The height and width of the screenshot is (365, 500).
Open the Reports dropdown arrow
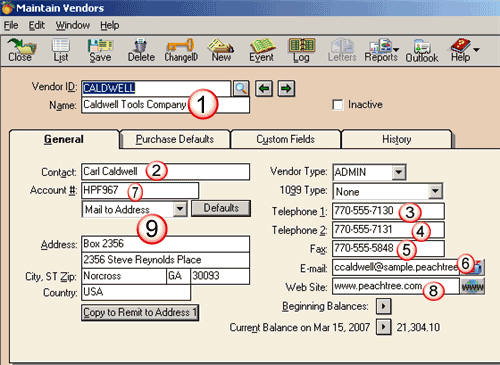pyautogui.click(x=396, y=50)
